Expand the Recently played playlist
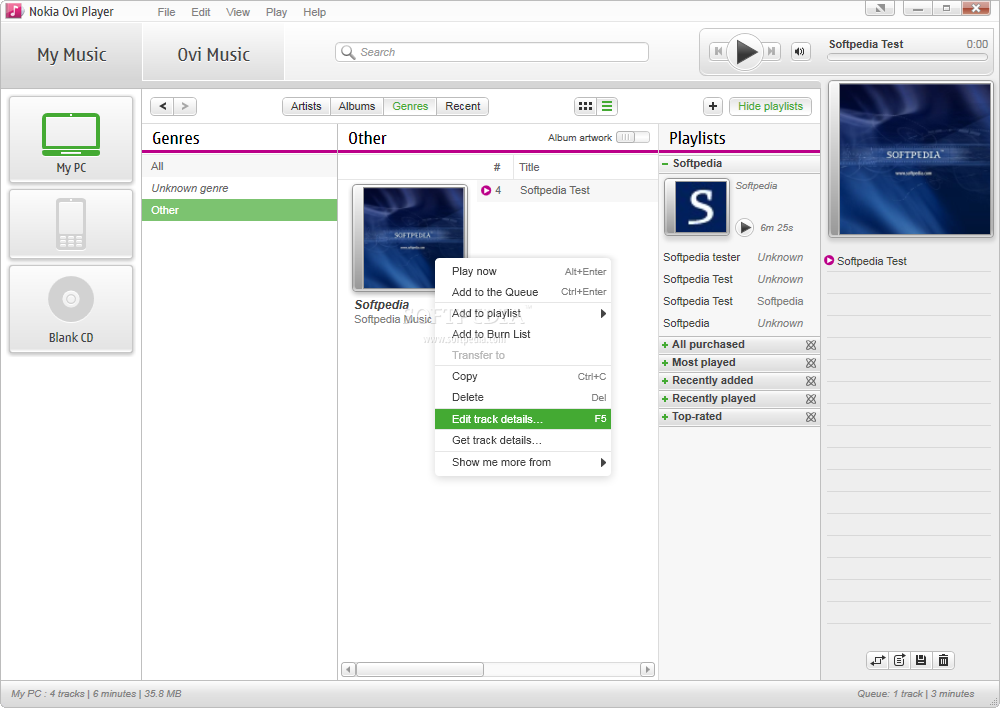1000x708 pixels. tap(665, 399)
